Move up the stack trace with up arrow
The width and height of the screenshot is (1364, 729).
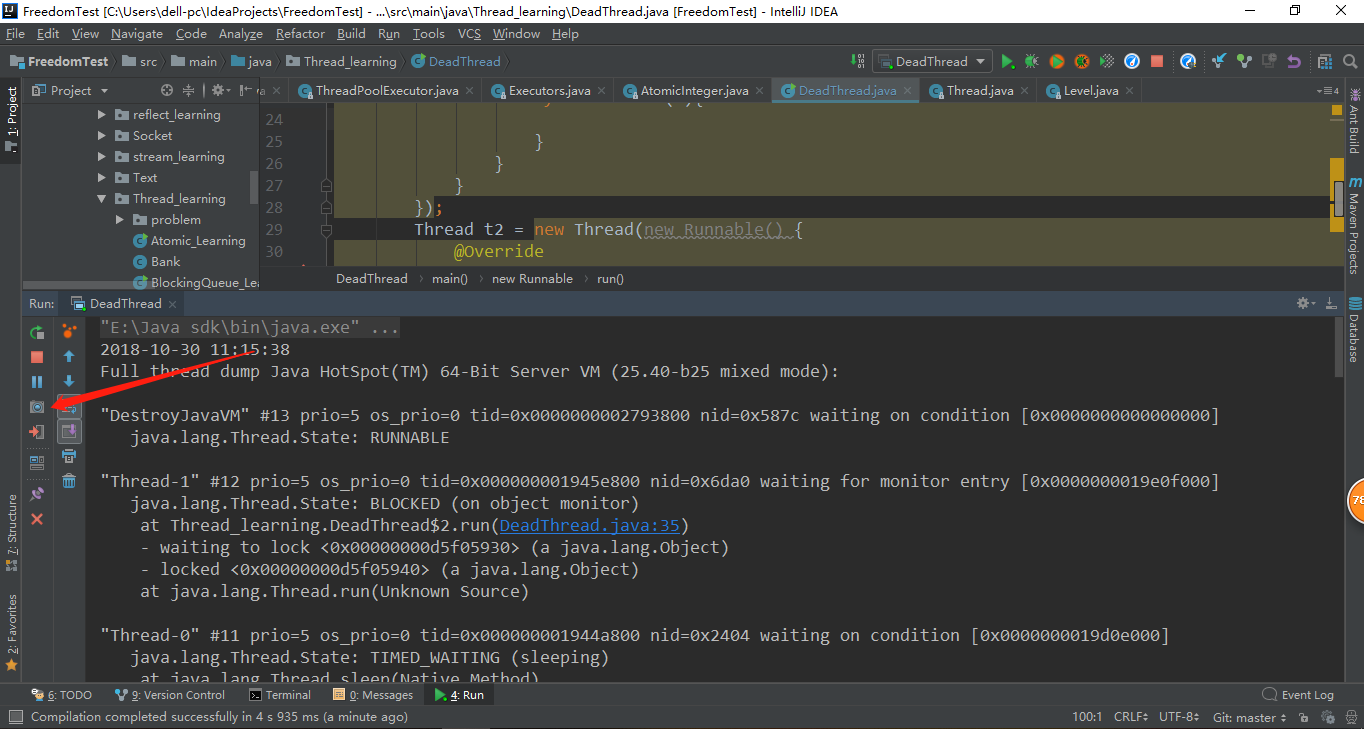pyautogui.click(x=69, y=356)
